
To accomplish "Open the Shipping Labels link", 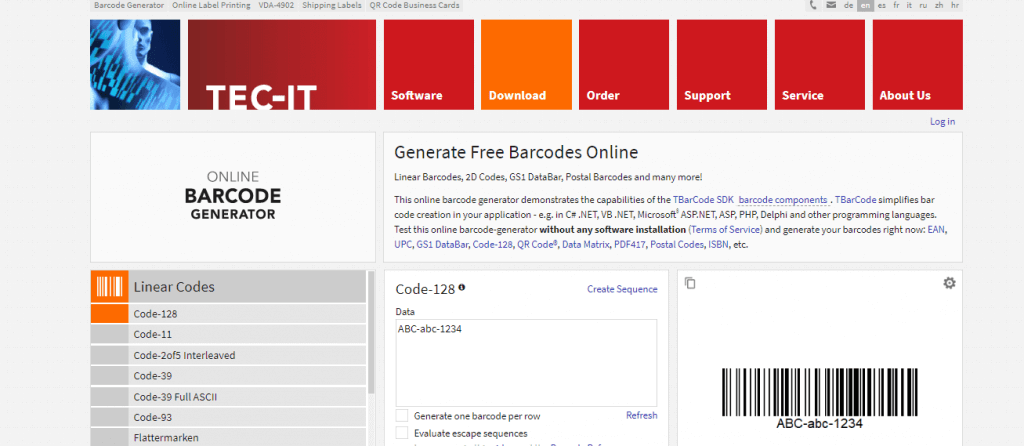I will click(x=332, y=5).
